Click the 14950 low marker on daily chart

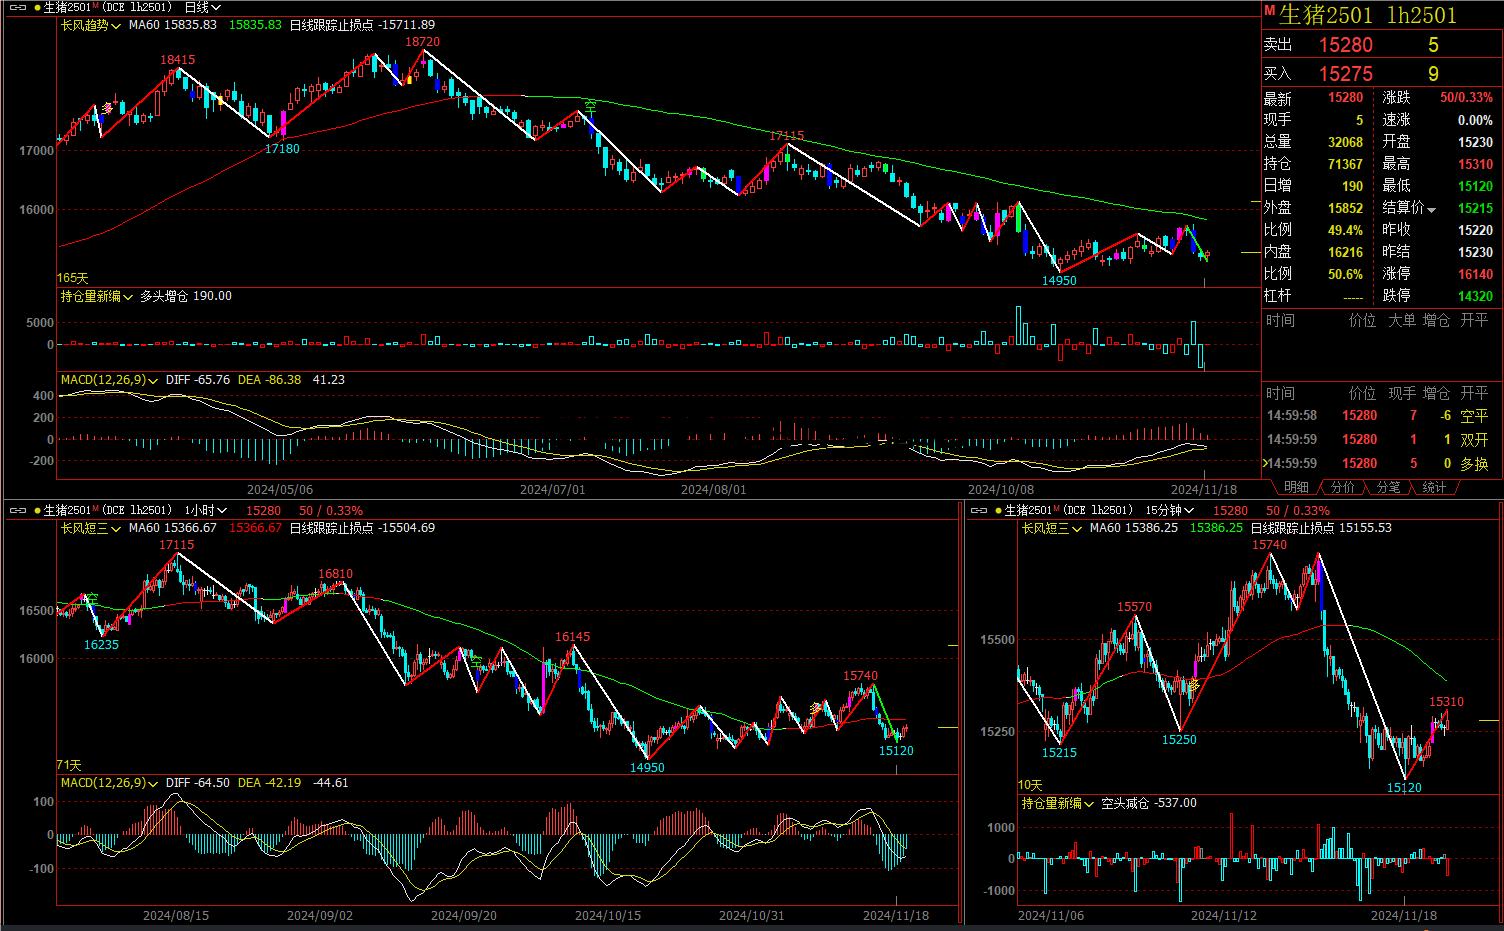click(1059, 281)
